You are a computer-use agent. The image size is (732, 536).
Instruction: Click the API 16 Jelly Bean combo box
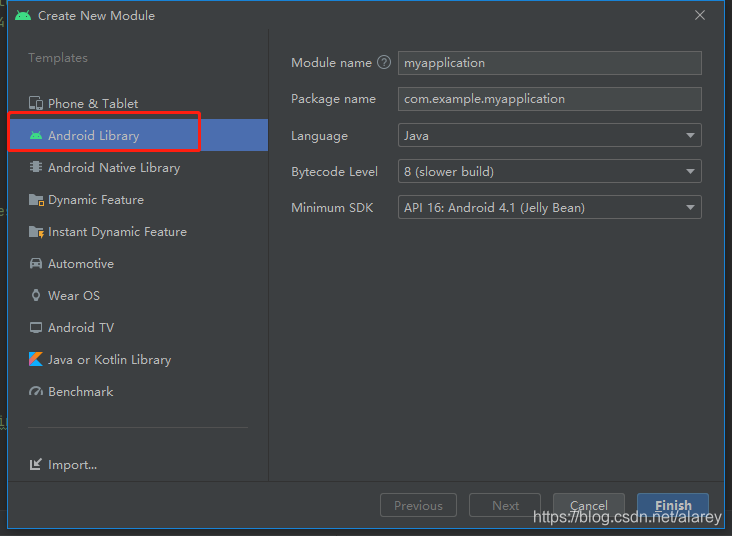pyautogui.click(x=549, y=207)
